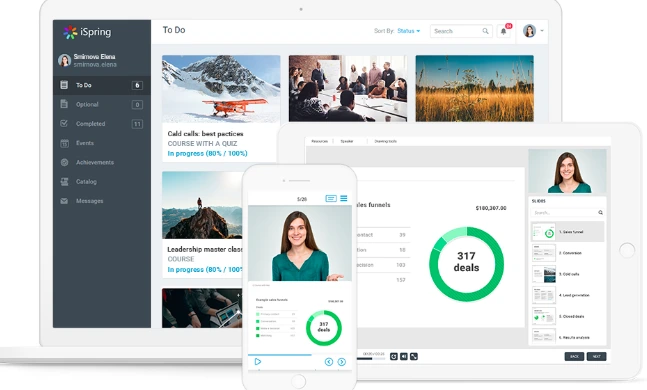Click the Slides panel search field on tablet
This screenshot has height=390, width=647.
click(567, 213)
